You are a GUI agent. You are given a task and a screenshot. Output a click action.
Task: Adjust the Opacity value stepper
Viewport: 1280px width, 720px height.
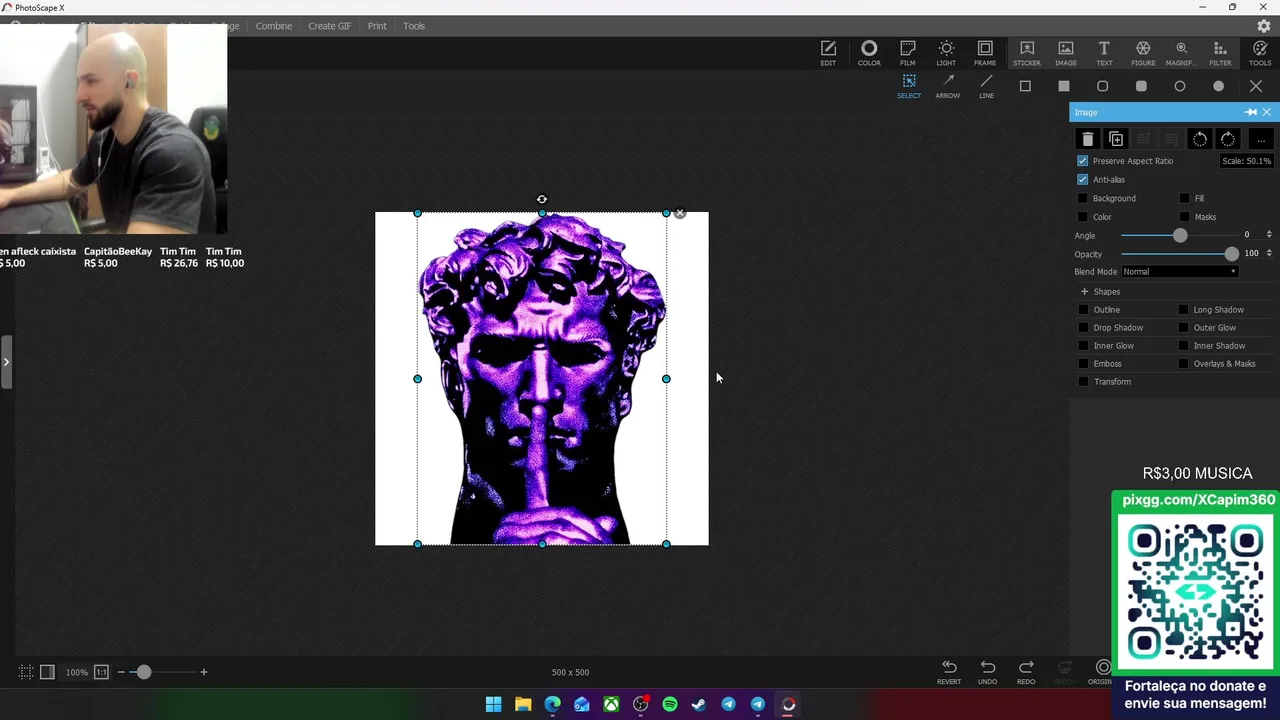point(1269,254)
